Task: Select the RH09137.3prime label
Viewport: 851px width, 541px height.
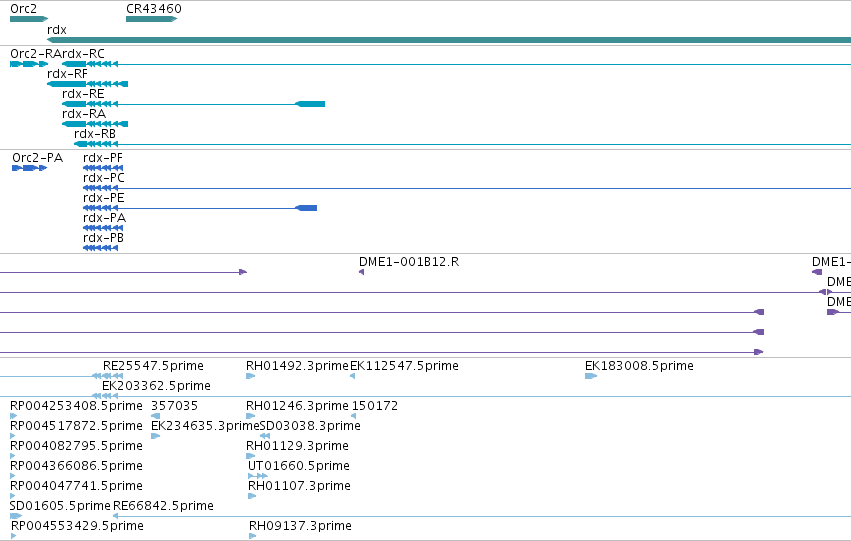Action: (301, 527)
